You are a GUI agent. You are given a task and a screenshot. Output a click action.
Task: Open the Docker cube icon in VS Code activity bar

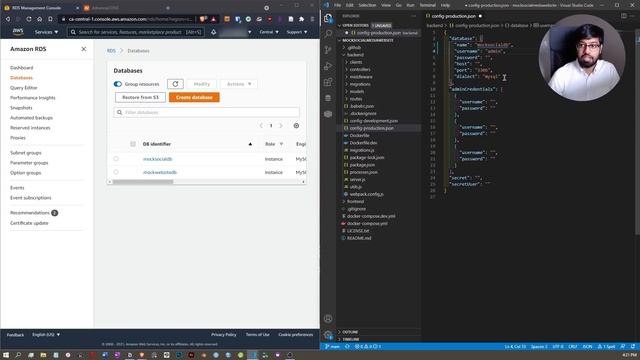(x=328, y=114)
